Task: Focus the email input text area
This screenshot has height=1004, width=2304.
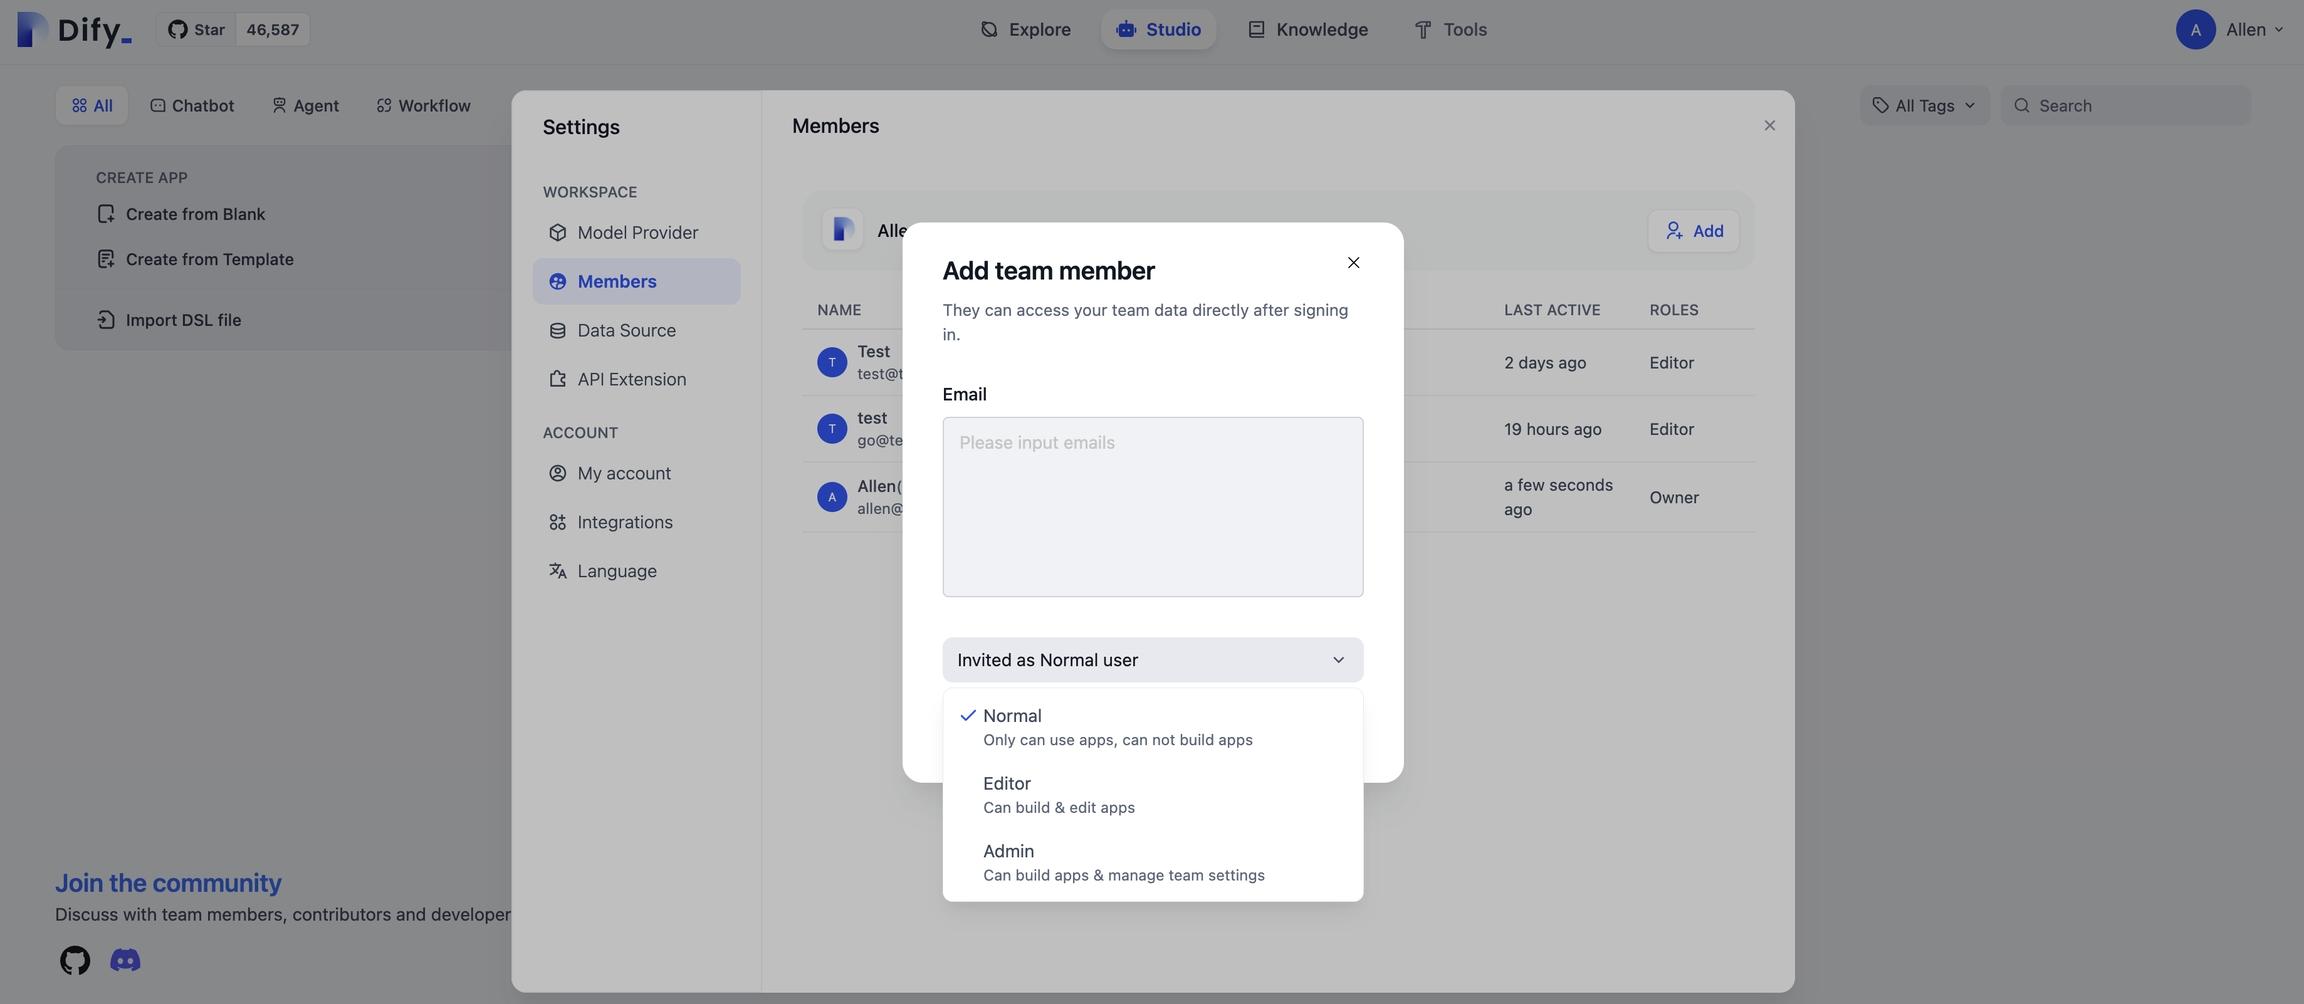Action: [1152, 507]
